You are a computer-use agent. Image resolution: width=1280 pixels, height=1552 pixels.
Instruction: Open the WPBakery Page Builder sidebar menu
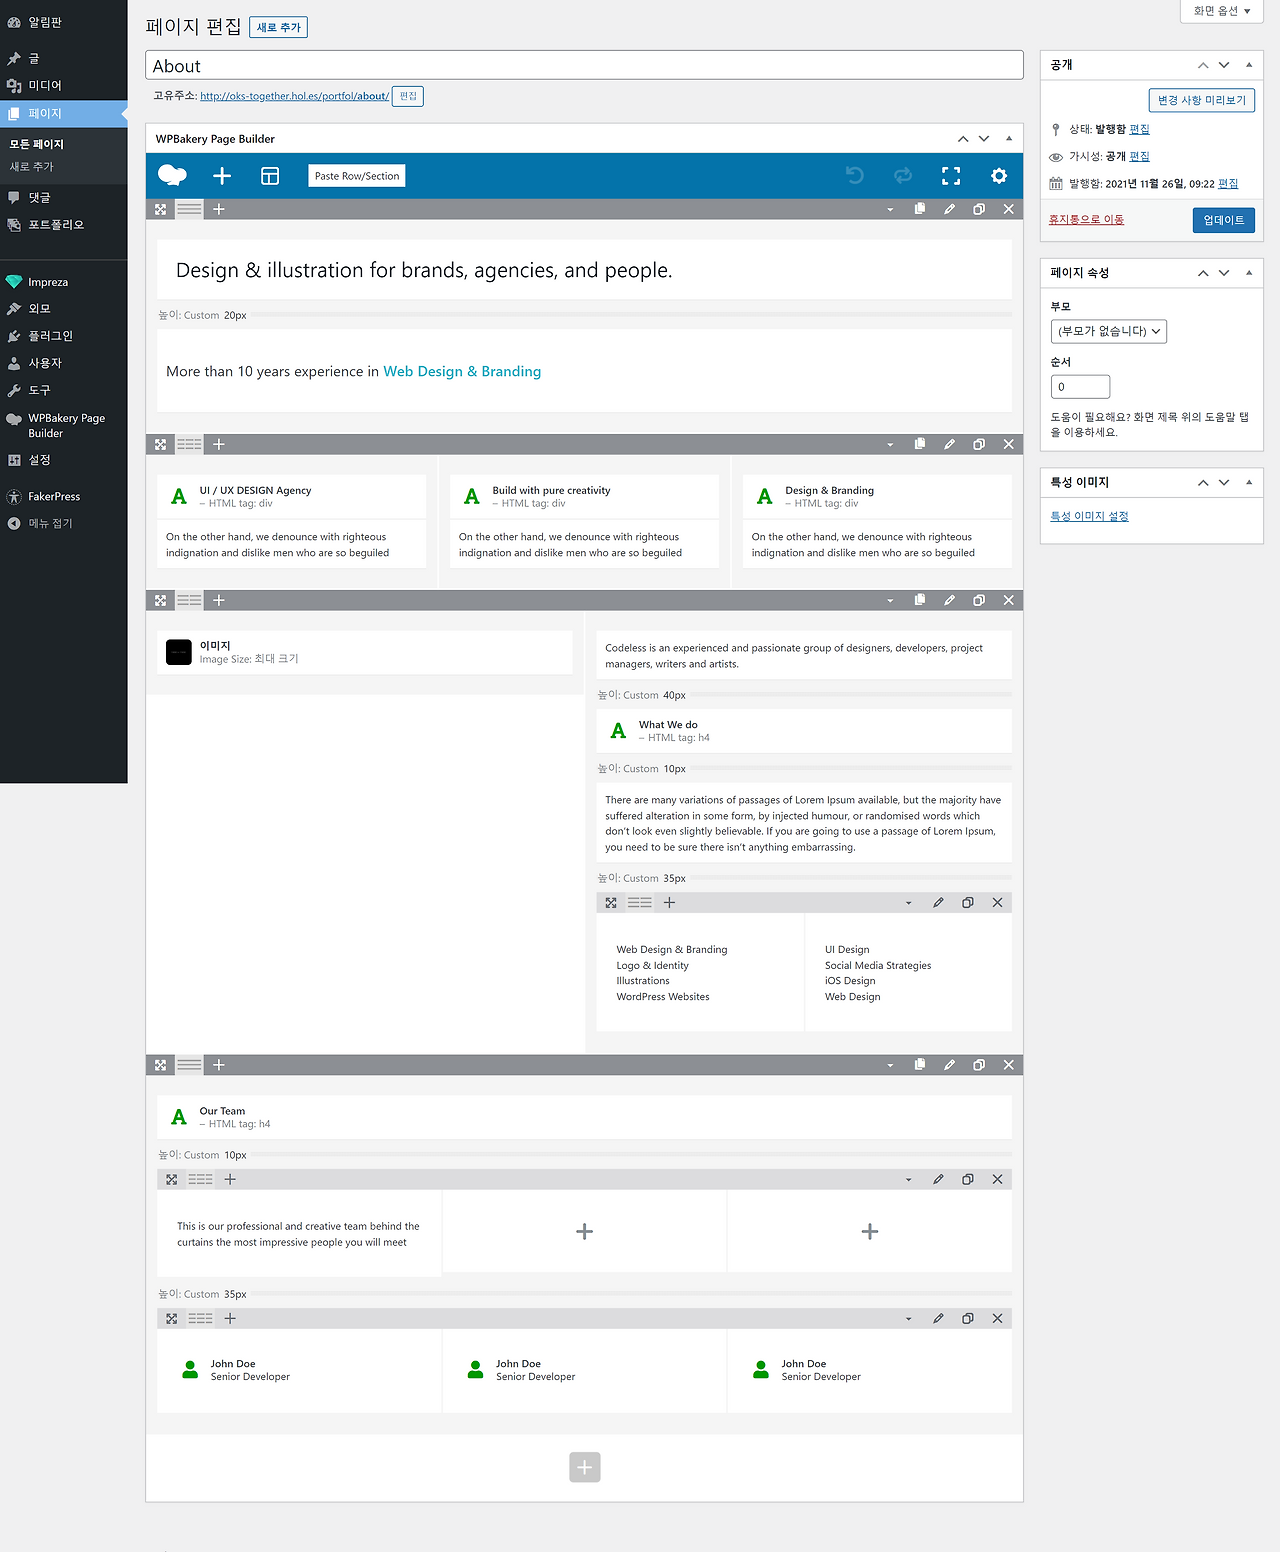click(64, 425)
